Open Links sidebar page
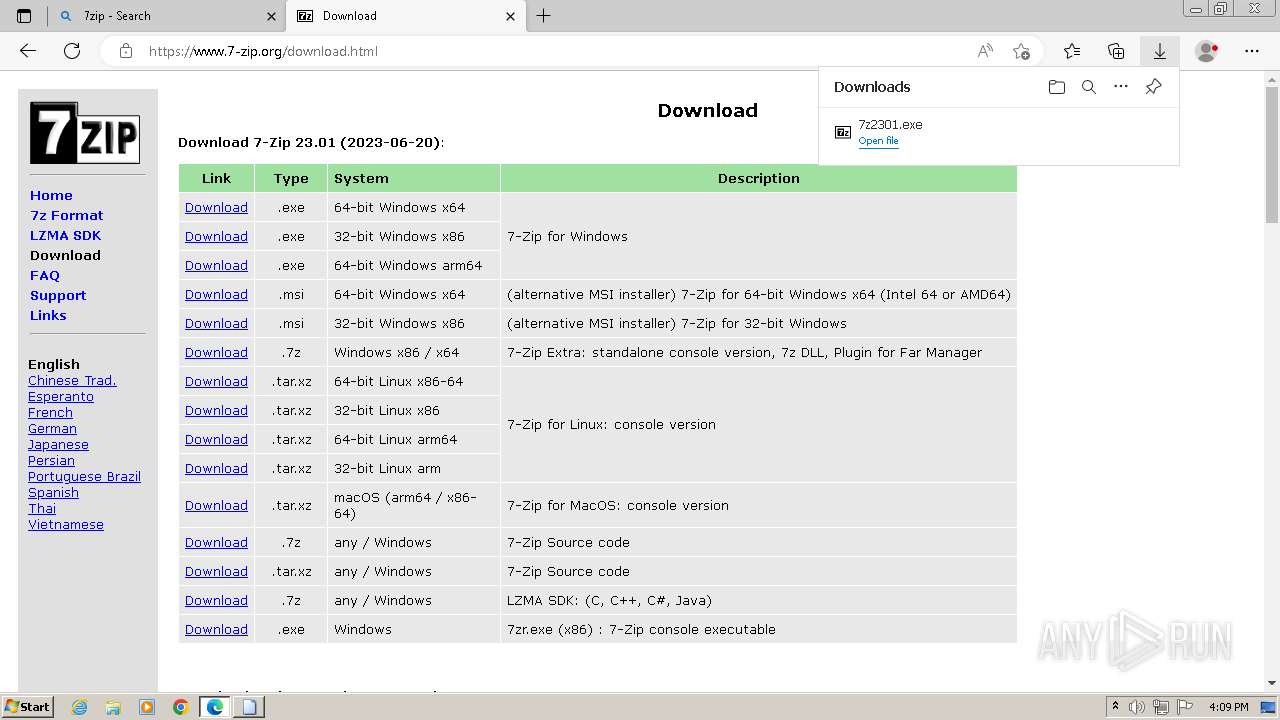The image size is (1280, 720). [48, 315]
